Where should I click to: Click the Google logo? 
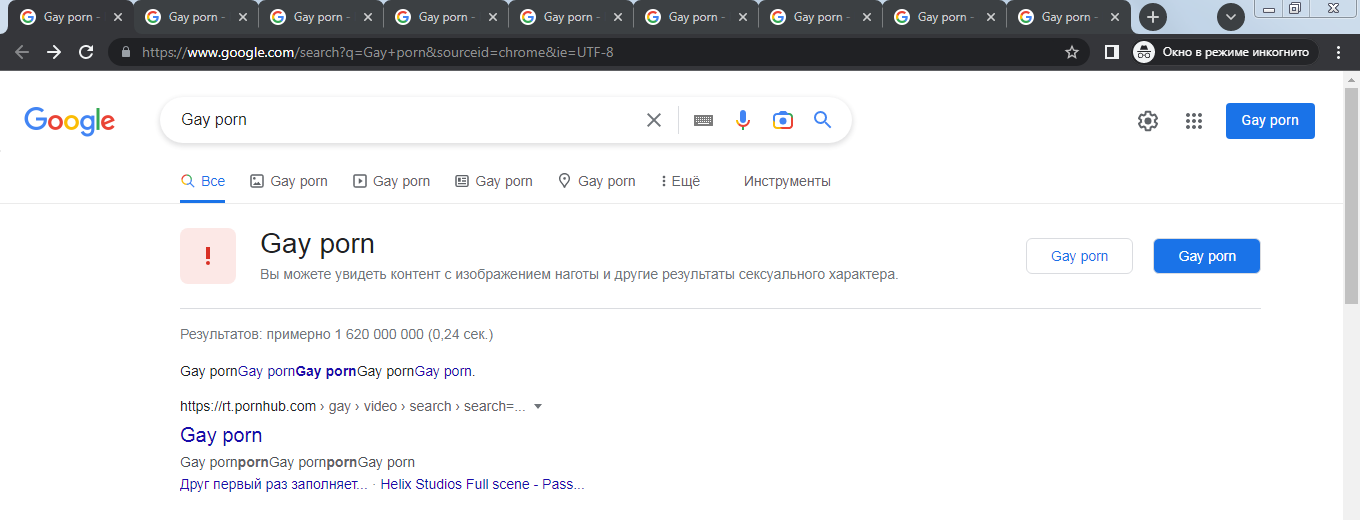click(70, 121)
